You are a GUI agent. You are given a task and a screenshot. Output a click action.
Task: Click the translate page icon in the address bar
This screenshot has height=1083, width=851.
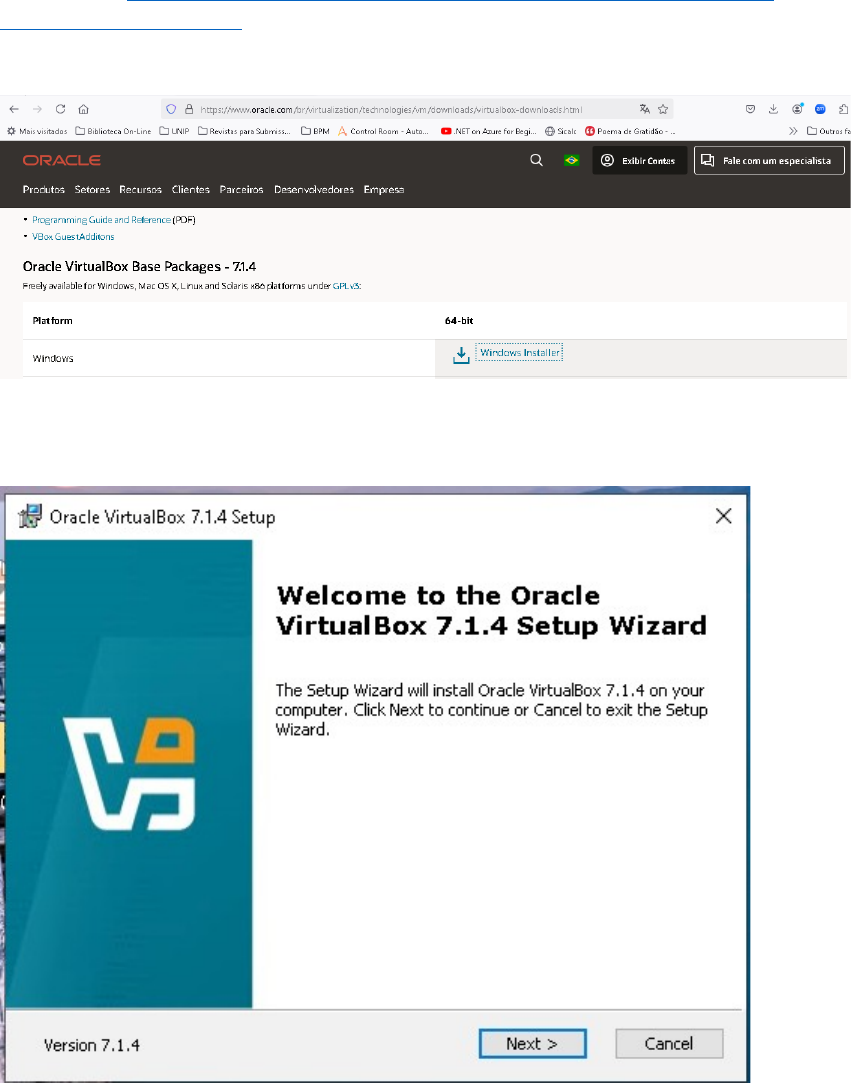[645, 109]
